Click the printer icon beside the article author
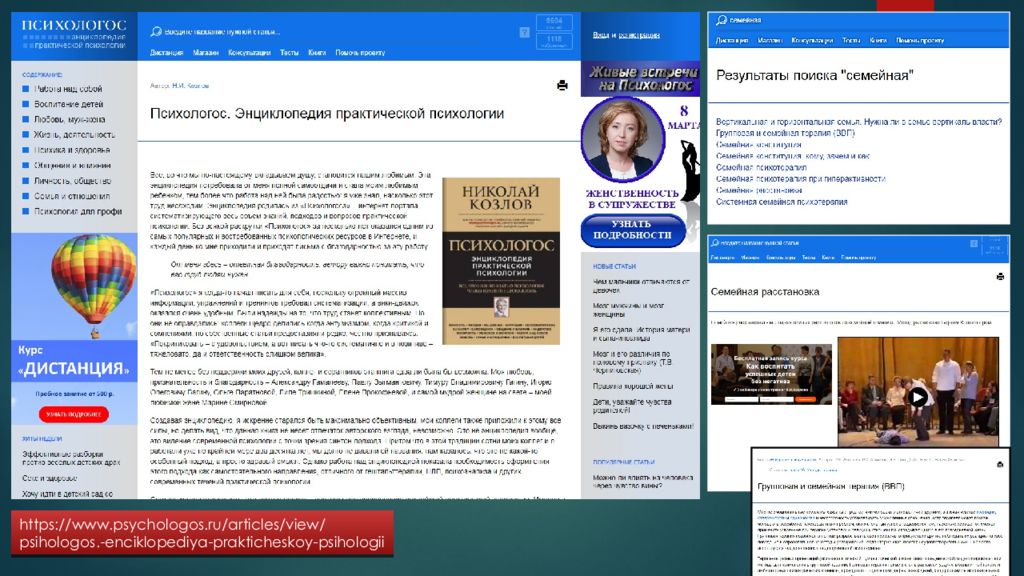 click(x=562, y=86)
